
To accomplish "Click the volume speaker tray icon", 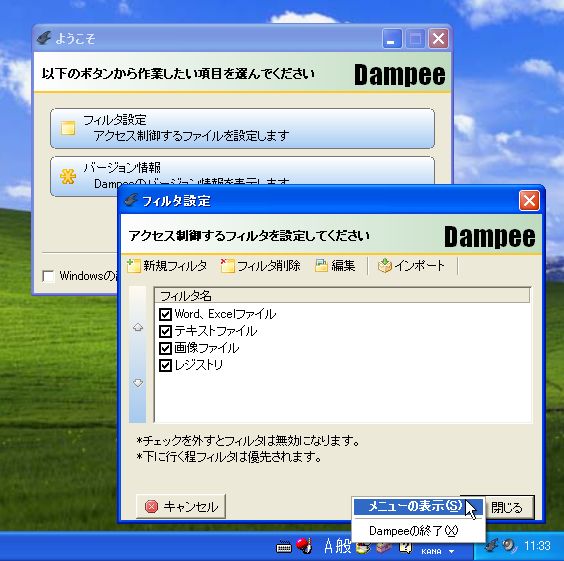I will [509, 546].
